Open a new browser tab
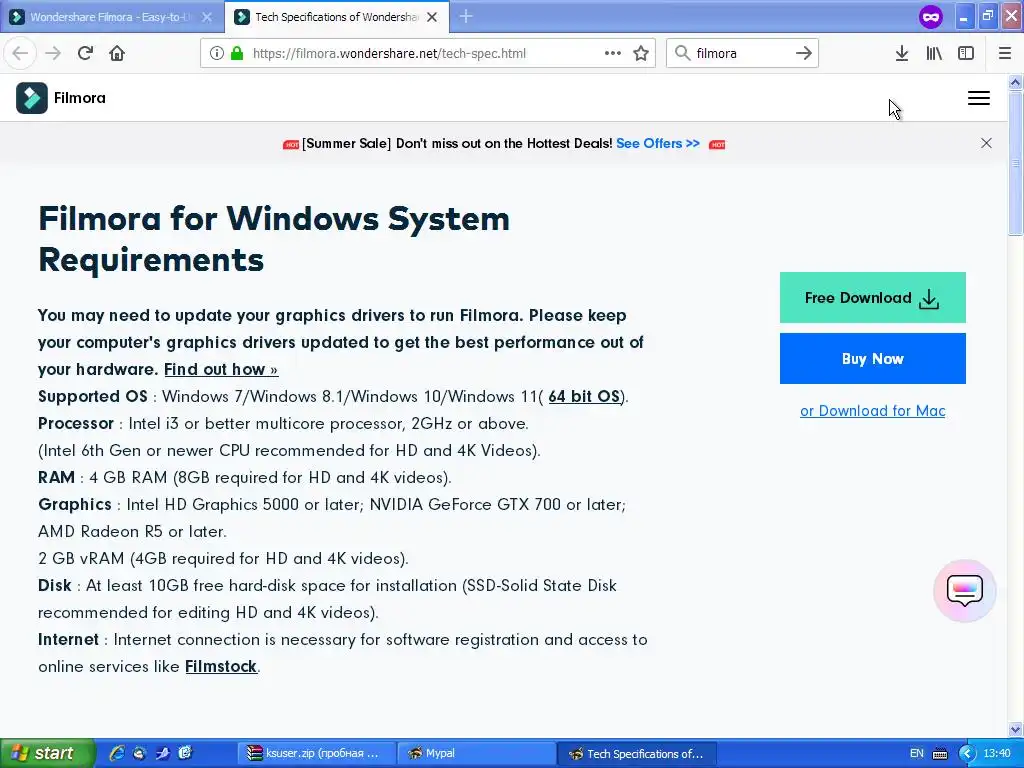The height and width of the screenshot is (768, 1024). [466, 16]
